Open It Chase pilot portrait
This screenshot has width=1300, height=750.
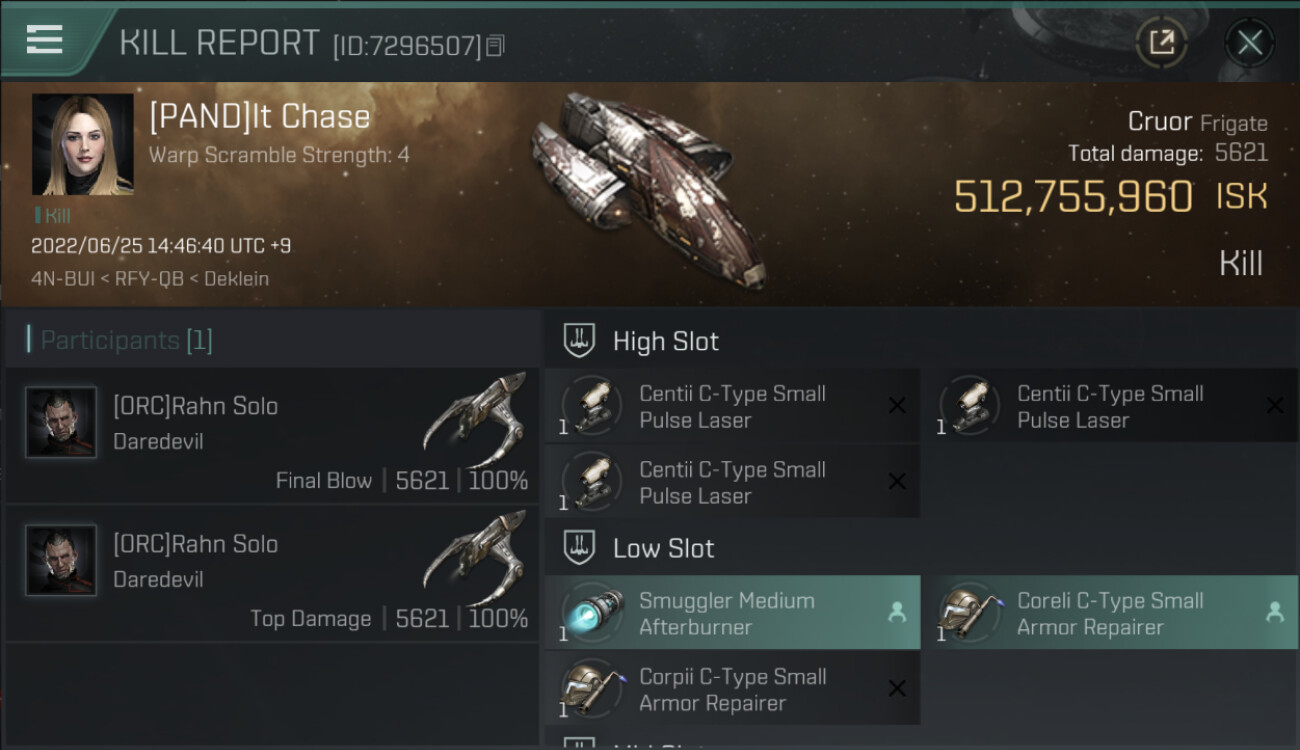[82, 144]
